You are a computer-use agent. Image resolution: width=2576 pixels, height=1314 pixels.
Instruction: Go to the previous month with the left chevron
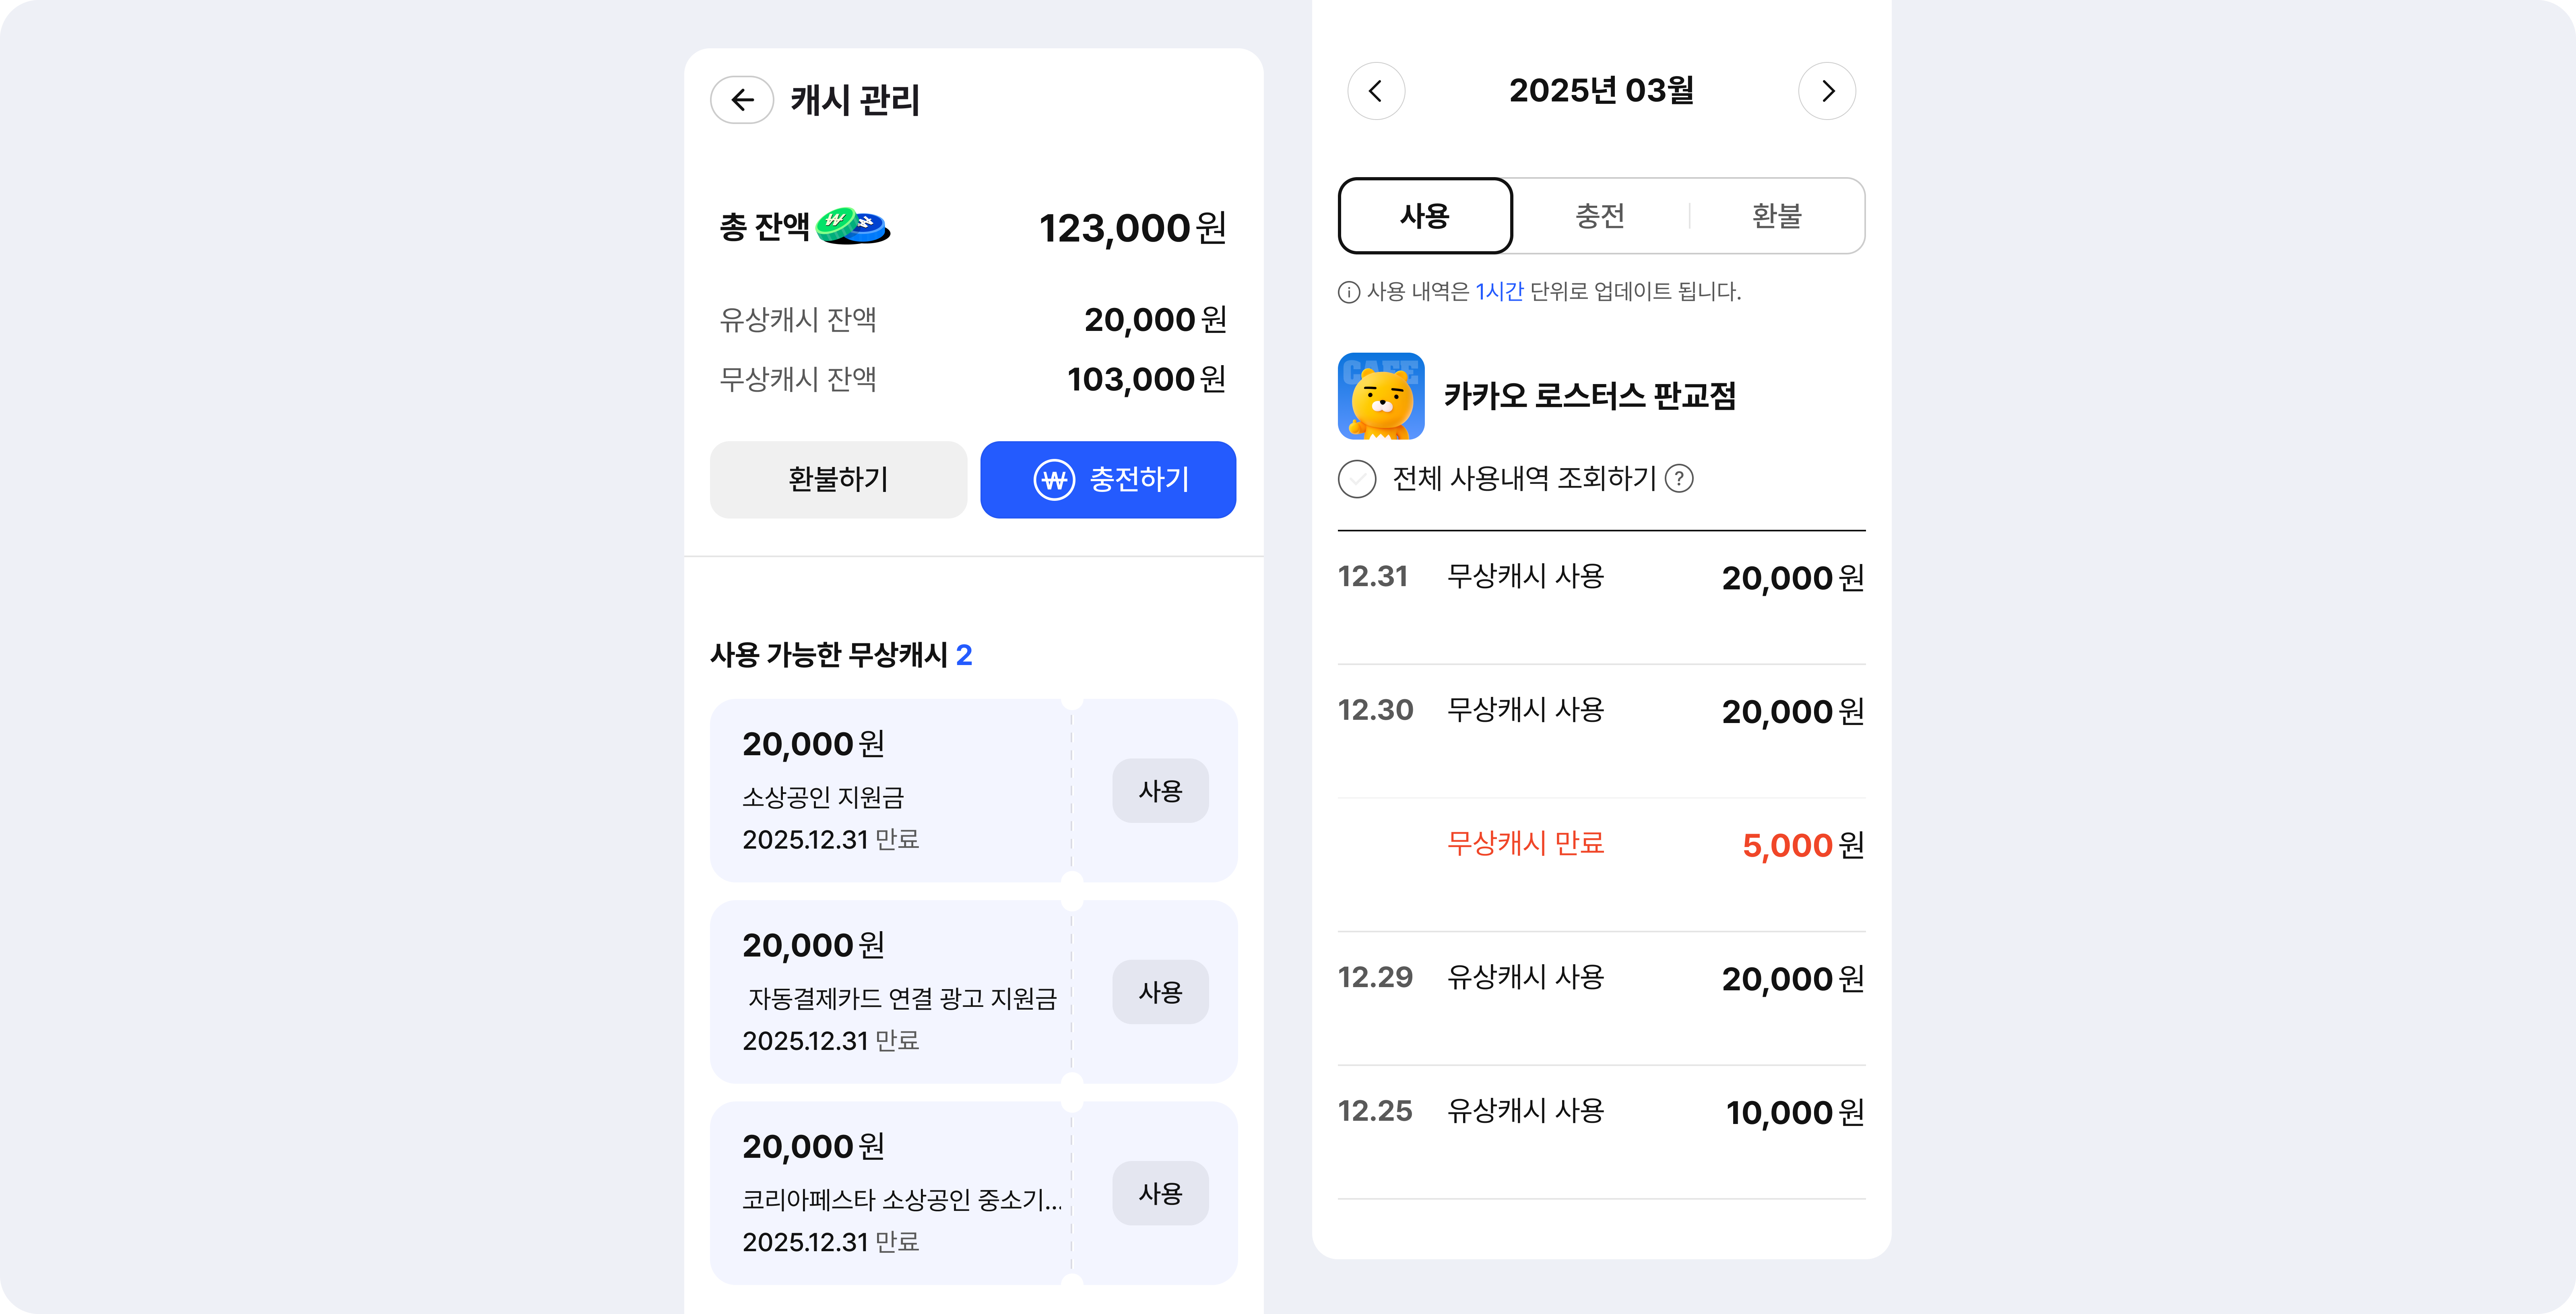(1376, 91)
